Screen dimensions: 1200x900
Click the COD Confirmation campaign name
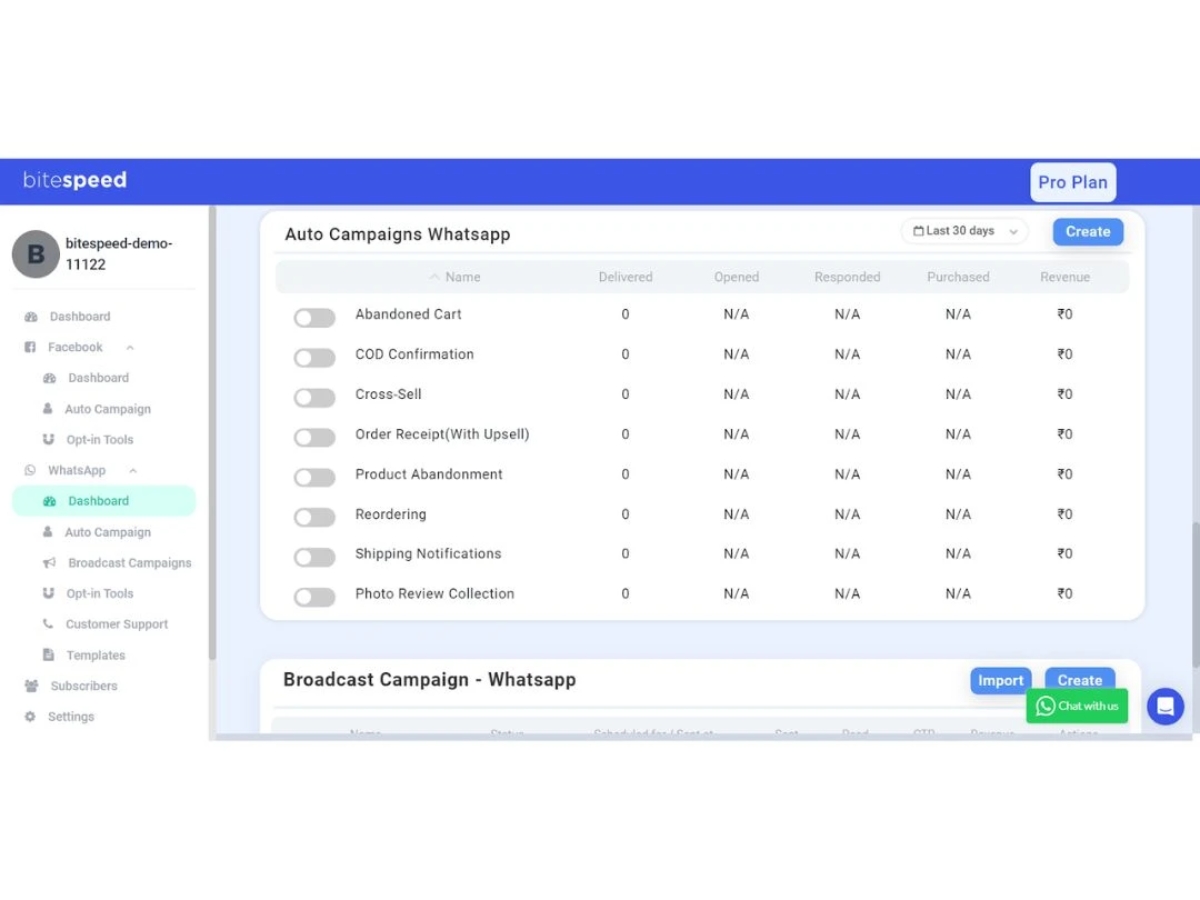[415, 354]
